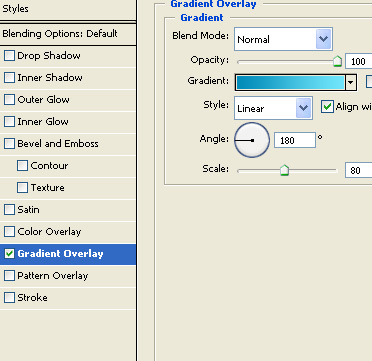Enable the Contour checkbox
The image size is (372, 361).
pyautogui.click(x=22, y=166)
